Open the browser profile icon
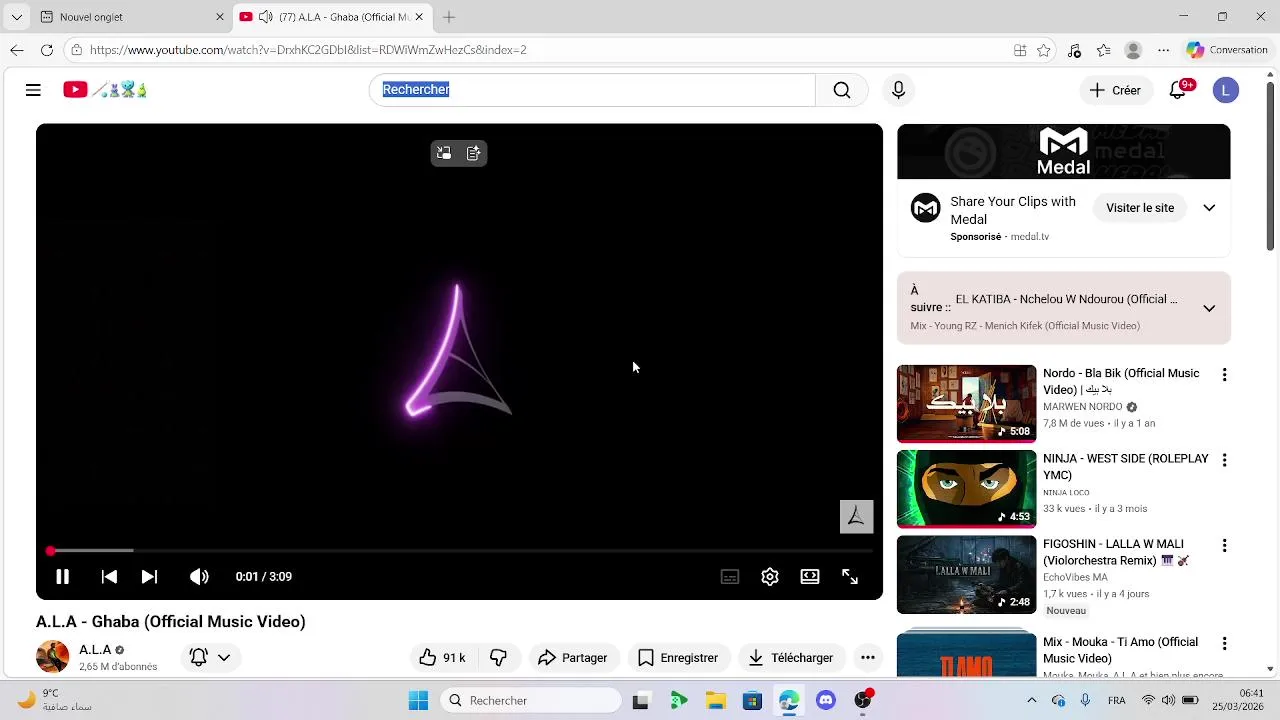Image resolution: width=1280 pixels, height=720 pixels. click(1133, 50)
